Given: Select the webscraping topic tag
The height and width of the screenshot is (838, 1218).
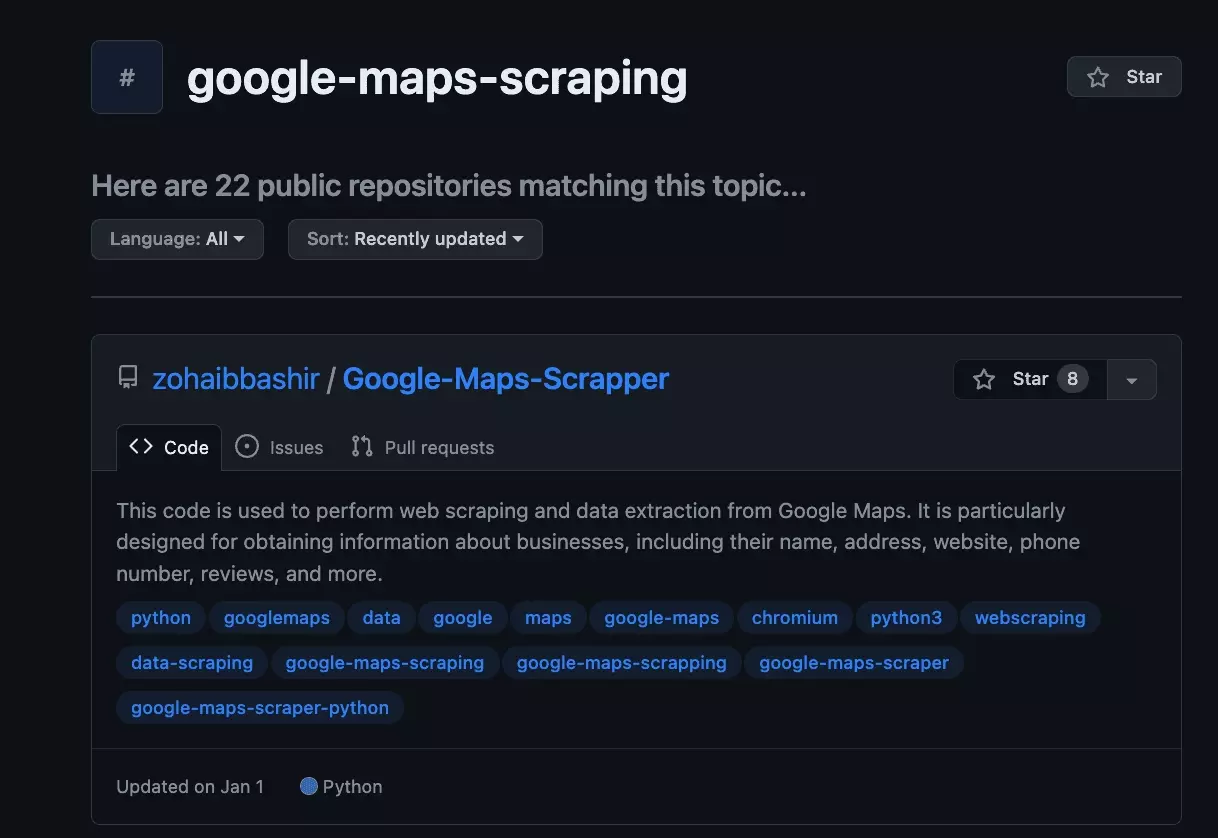Looking at the screenshot, I should [x=1030, y=617].
